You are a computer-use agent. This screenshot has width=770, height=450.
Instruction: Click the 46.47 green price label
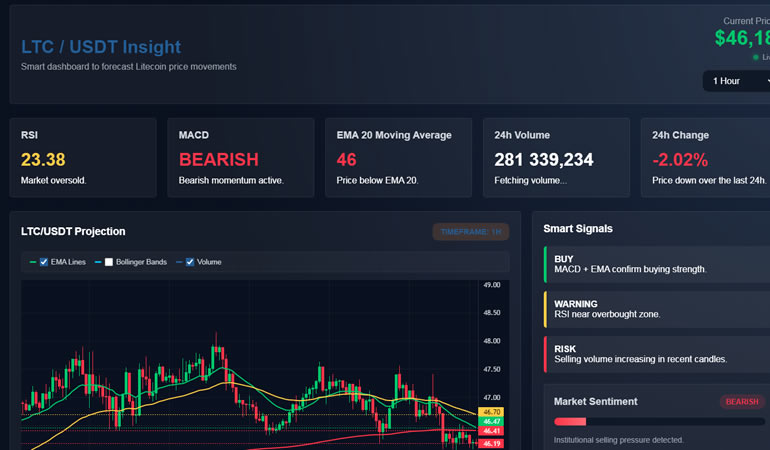(x=491, y=422)
